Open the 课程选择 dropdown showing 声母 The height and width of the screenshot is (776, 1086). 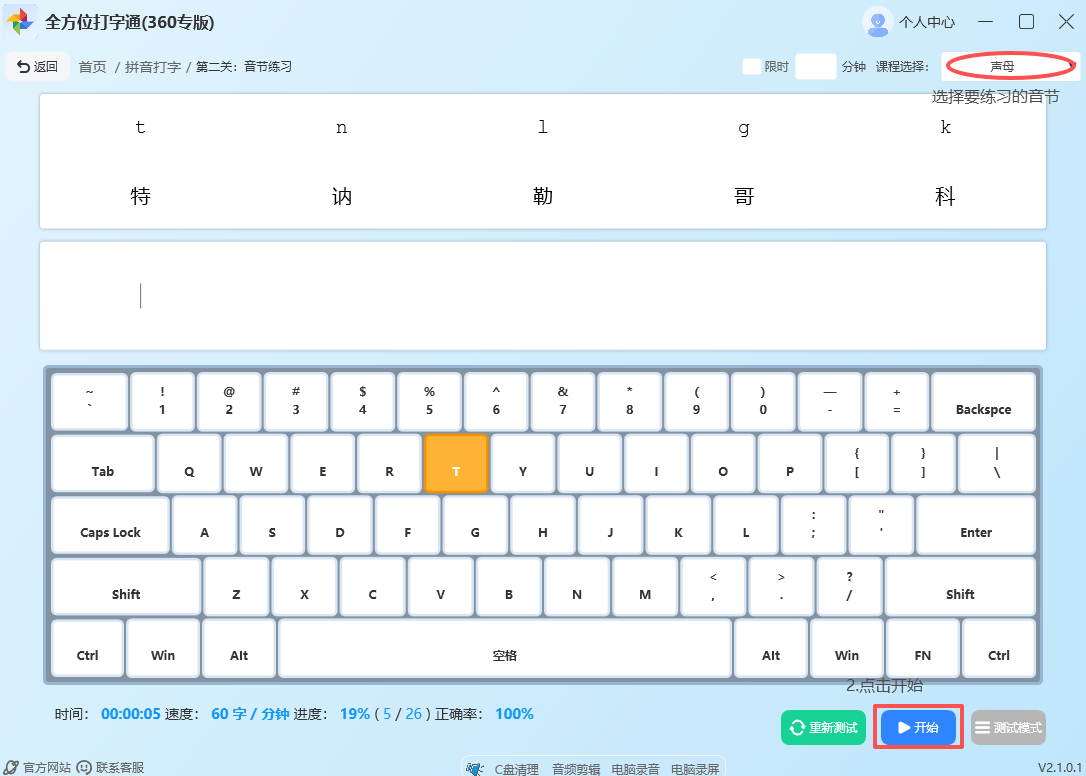point(1002,66)
